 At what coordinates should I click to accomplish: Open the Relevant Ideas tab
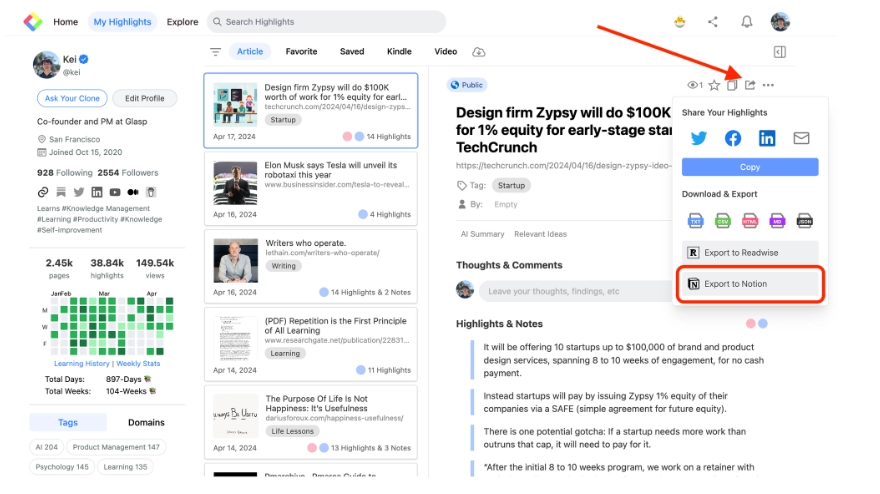tap(540, 234)
